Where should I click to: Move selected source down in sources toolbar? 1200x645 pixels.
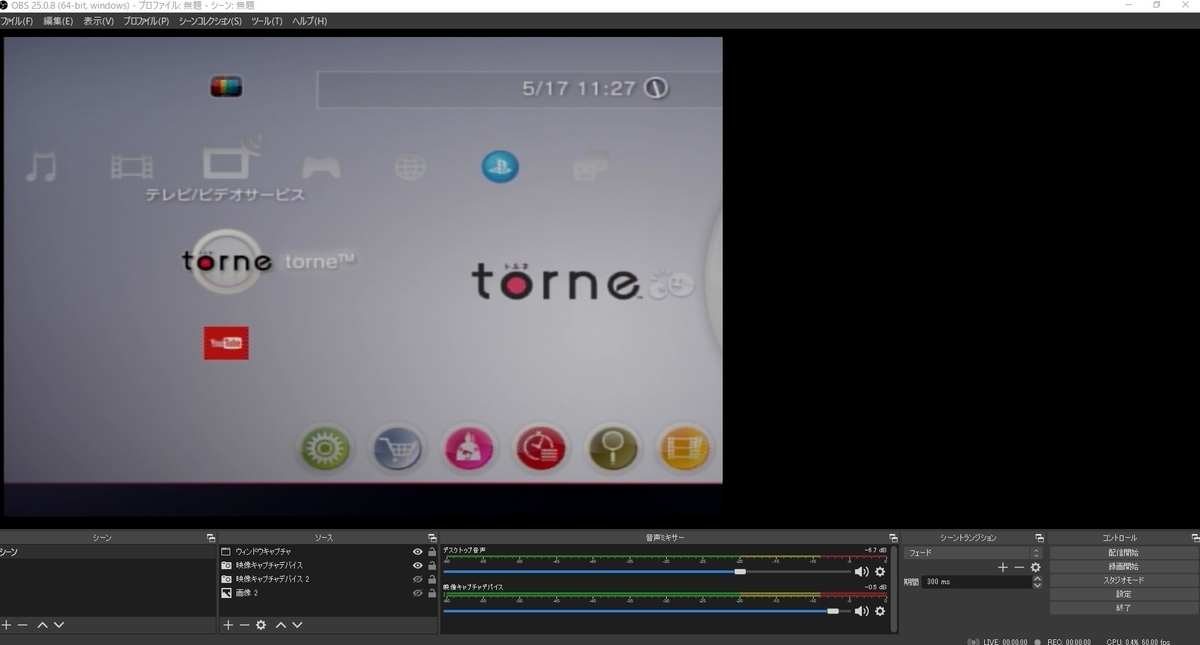coord(297,625)
